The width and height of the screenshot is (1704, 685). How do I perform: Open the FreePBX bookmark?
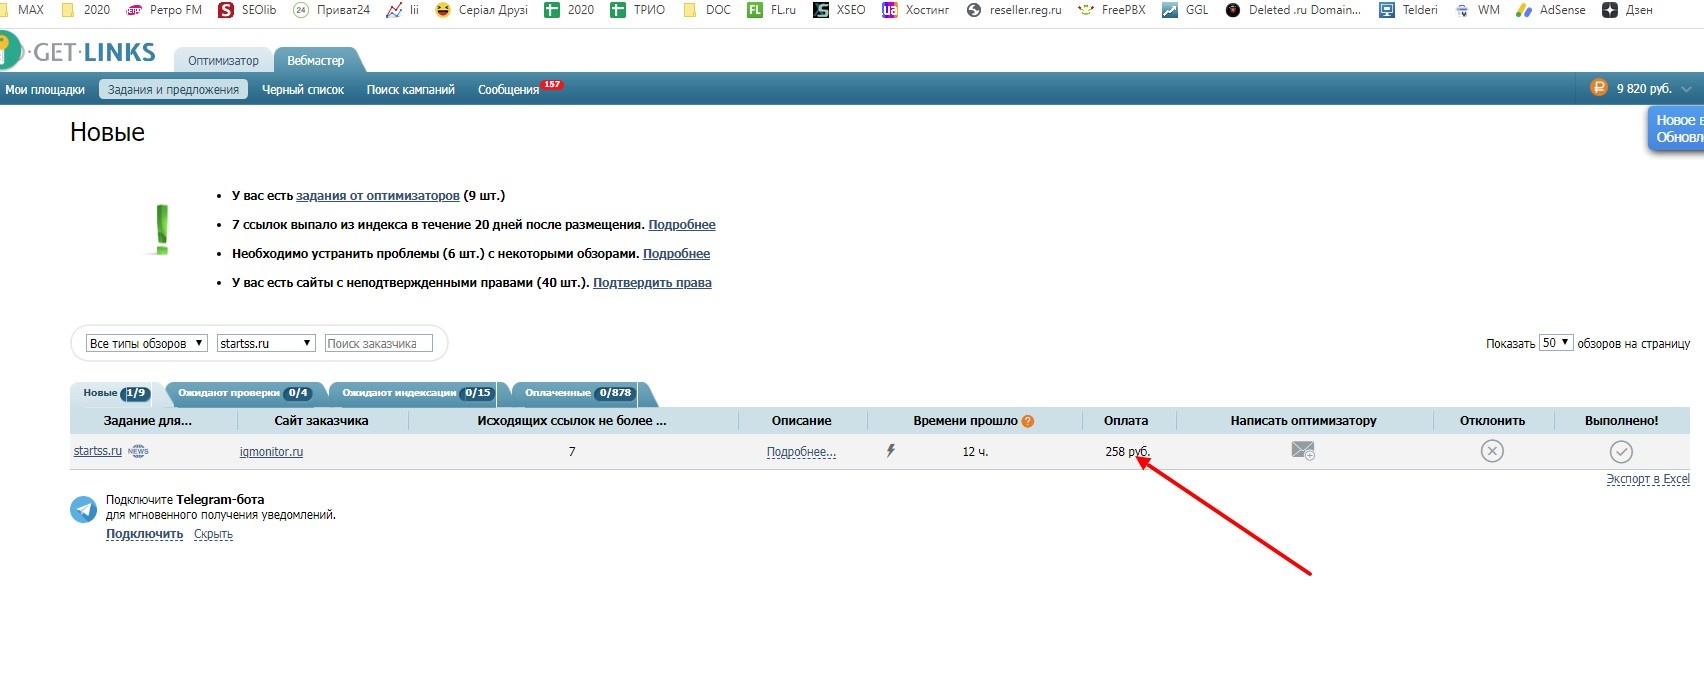1112,10
